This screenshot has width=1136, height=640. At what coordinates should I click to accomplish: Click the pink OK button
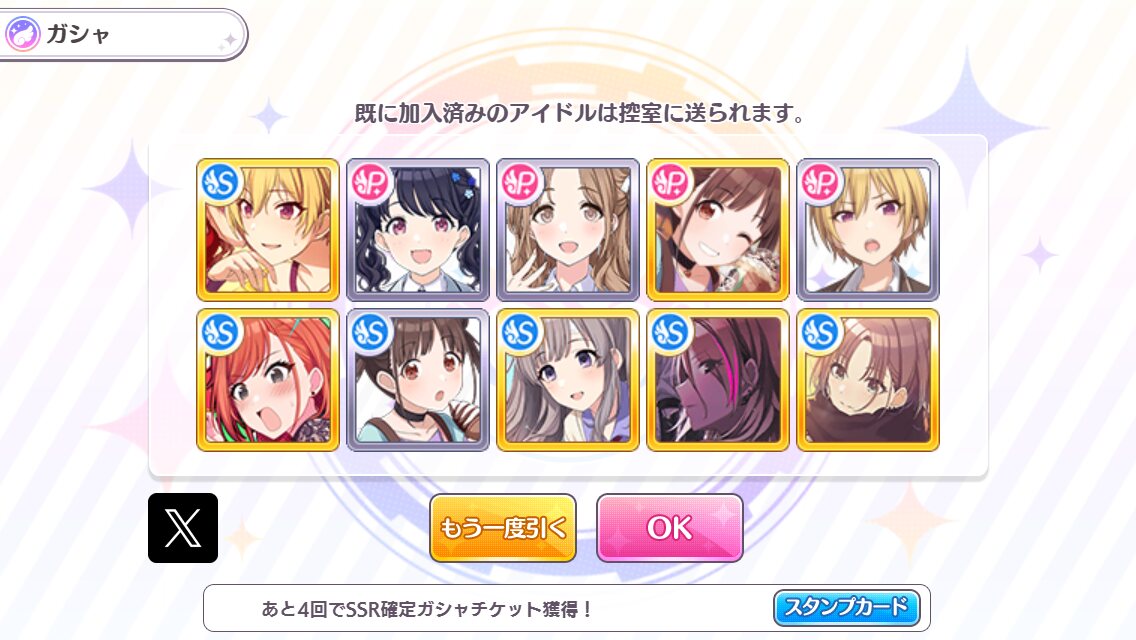[x=669, y=528]
